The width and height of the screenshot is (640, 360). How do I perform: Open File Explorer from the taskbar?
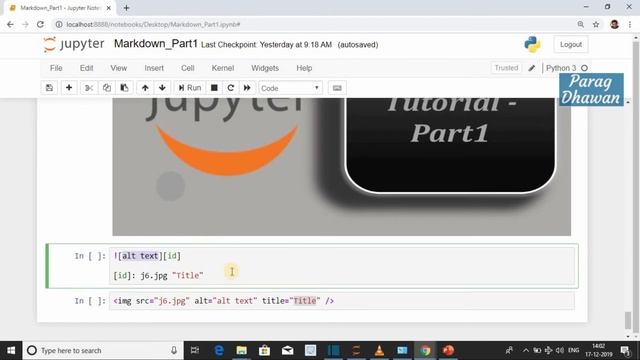[242, 350]
